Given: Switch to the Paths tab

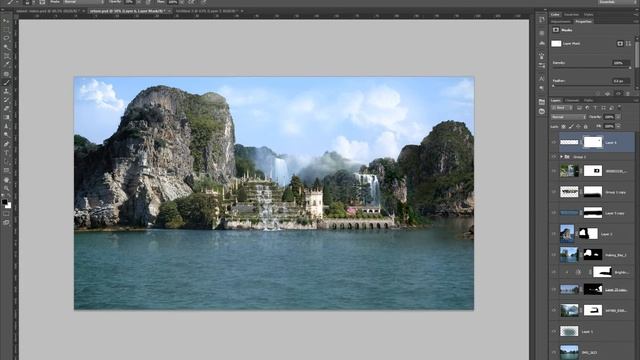Looking at the screenshot, I should coord(588,100).
